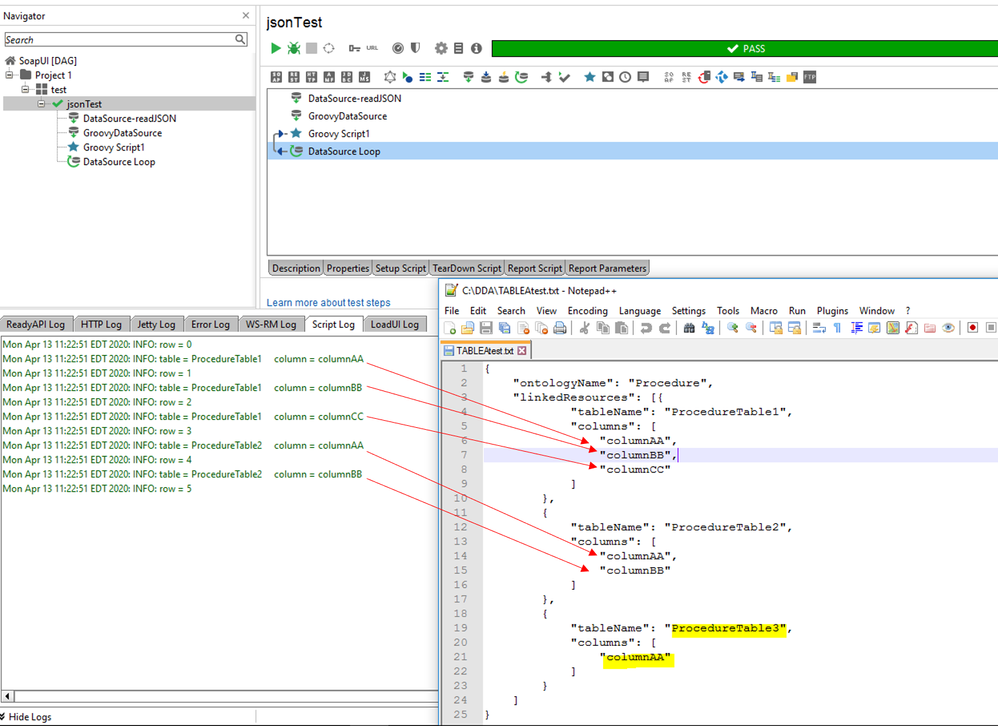The height and width of the screenshot is (726, 998).
Task: Click the Notepad++ Find binoculars icon
Action: 691,328
